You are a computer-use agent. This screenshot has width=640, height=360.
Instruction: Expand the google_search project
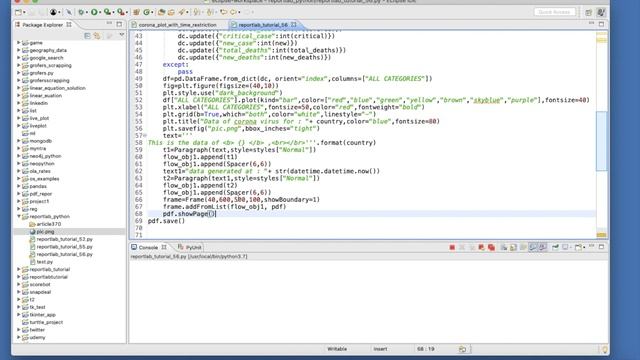point(18,58)
